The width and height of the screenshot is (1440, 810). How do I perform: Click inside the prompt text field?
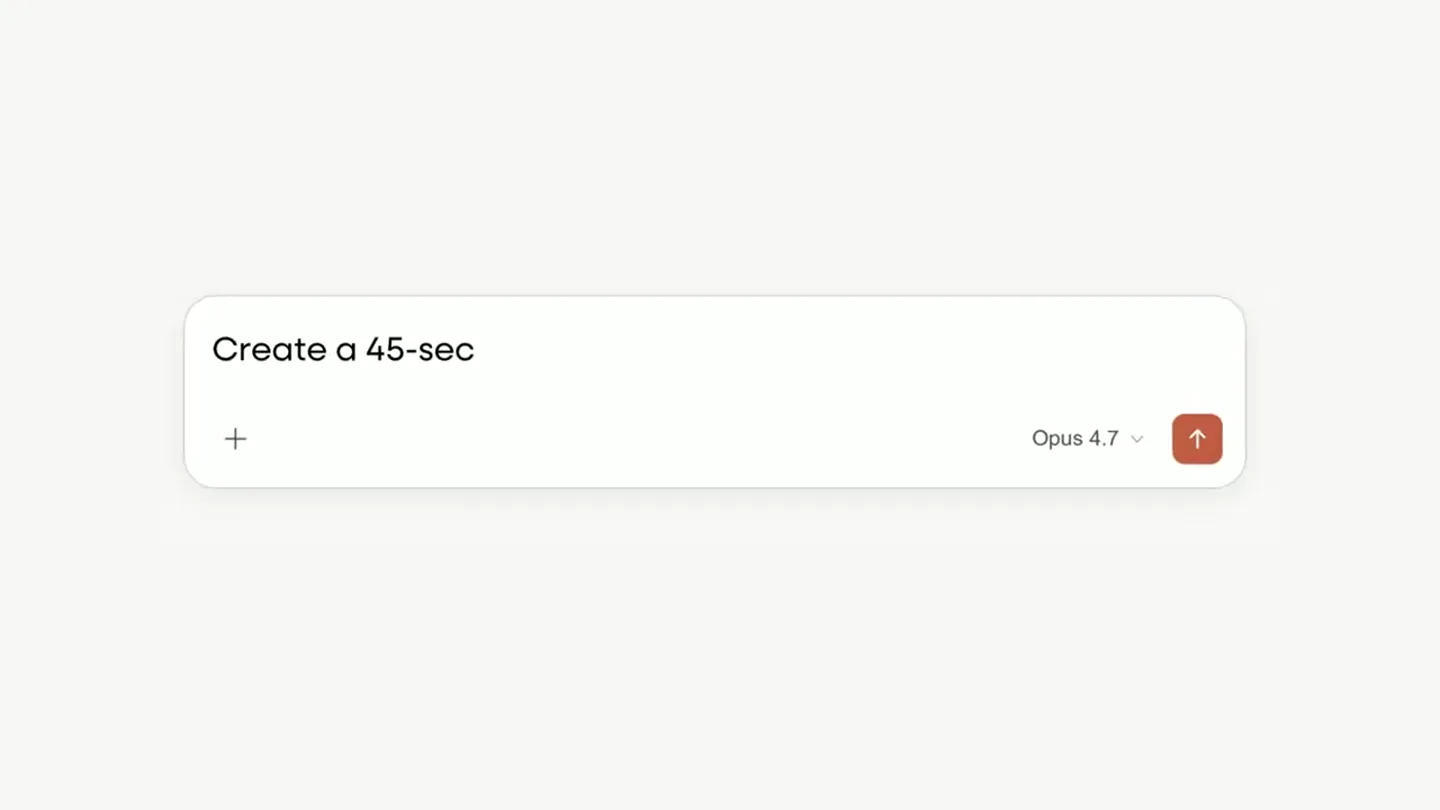coord(714,349)
